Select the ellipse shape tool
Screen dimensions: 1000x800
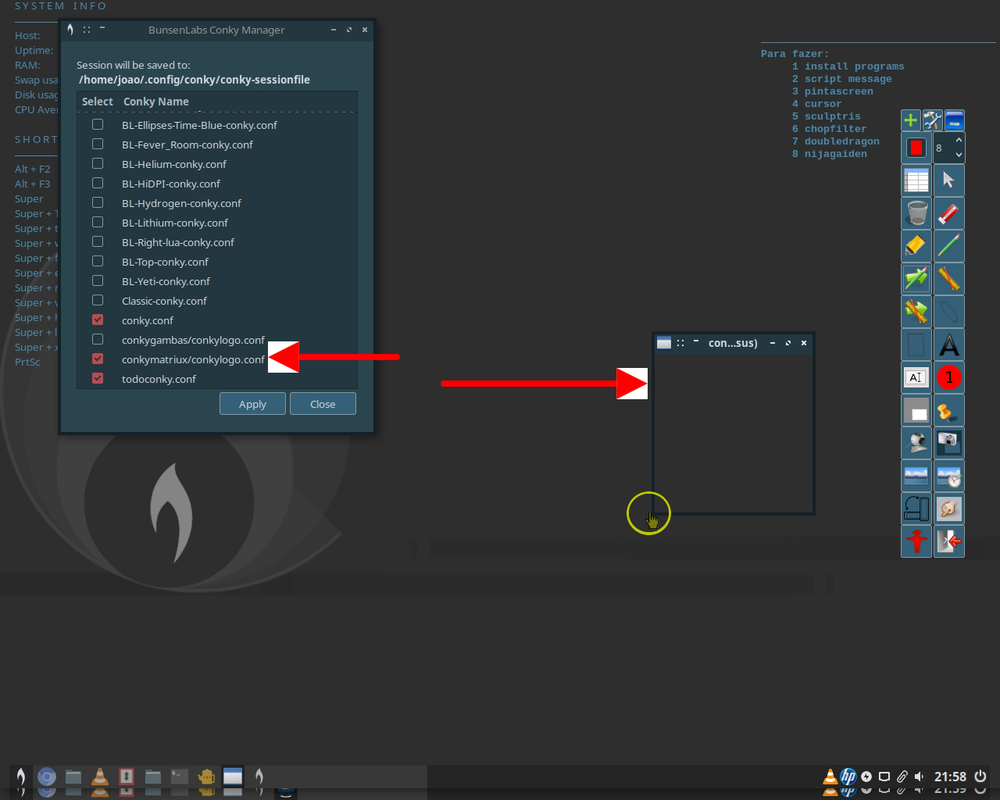[949, 312]
